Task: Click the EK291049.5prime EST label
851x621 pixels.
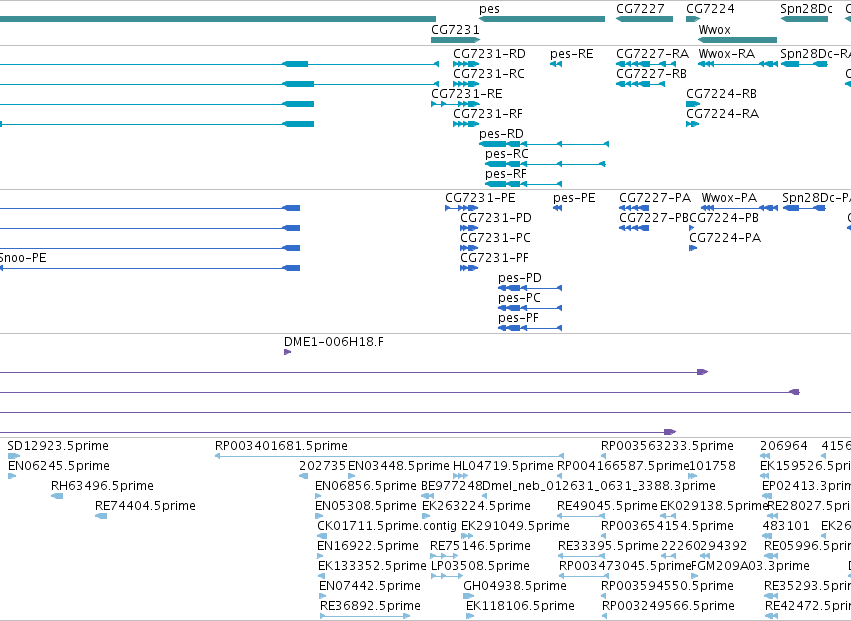Action: click(515, 526)
